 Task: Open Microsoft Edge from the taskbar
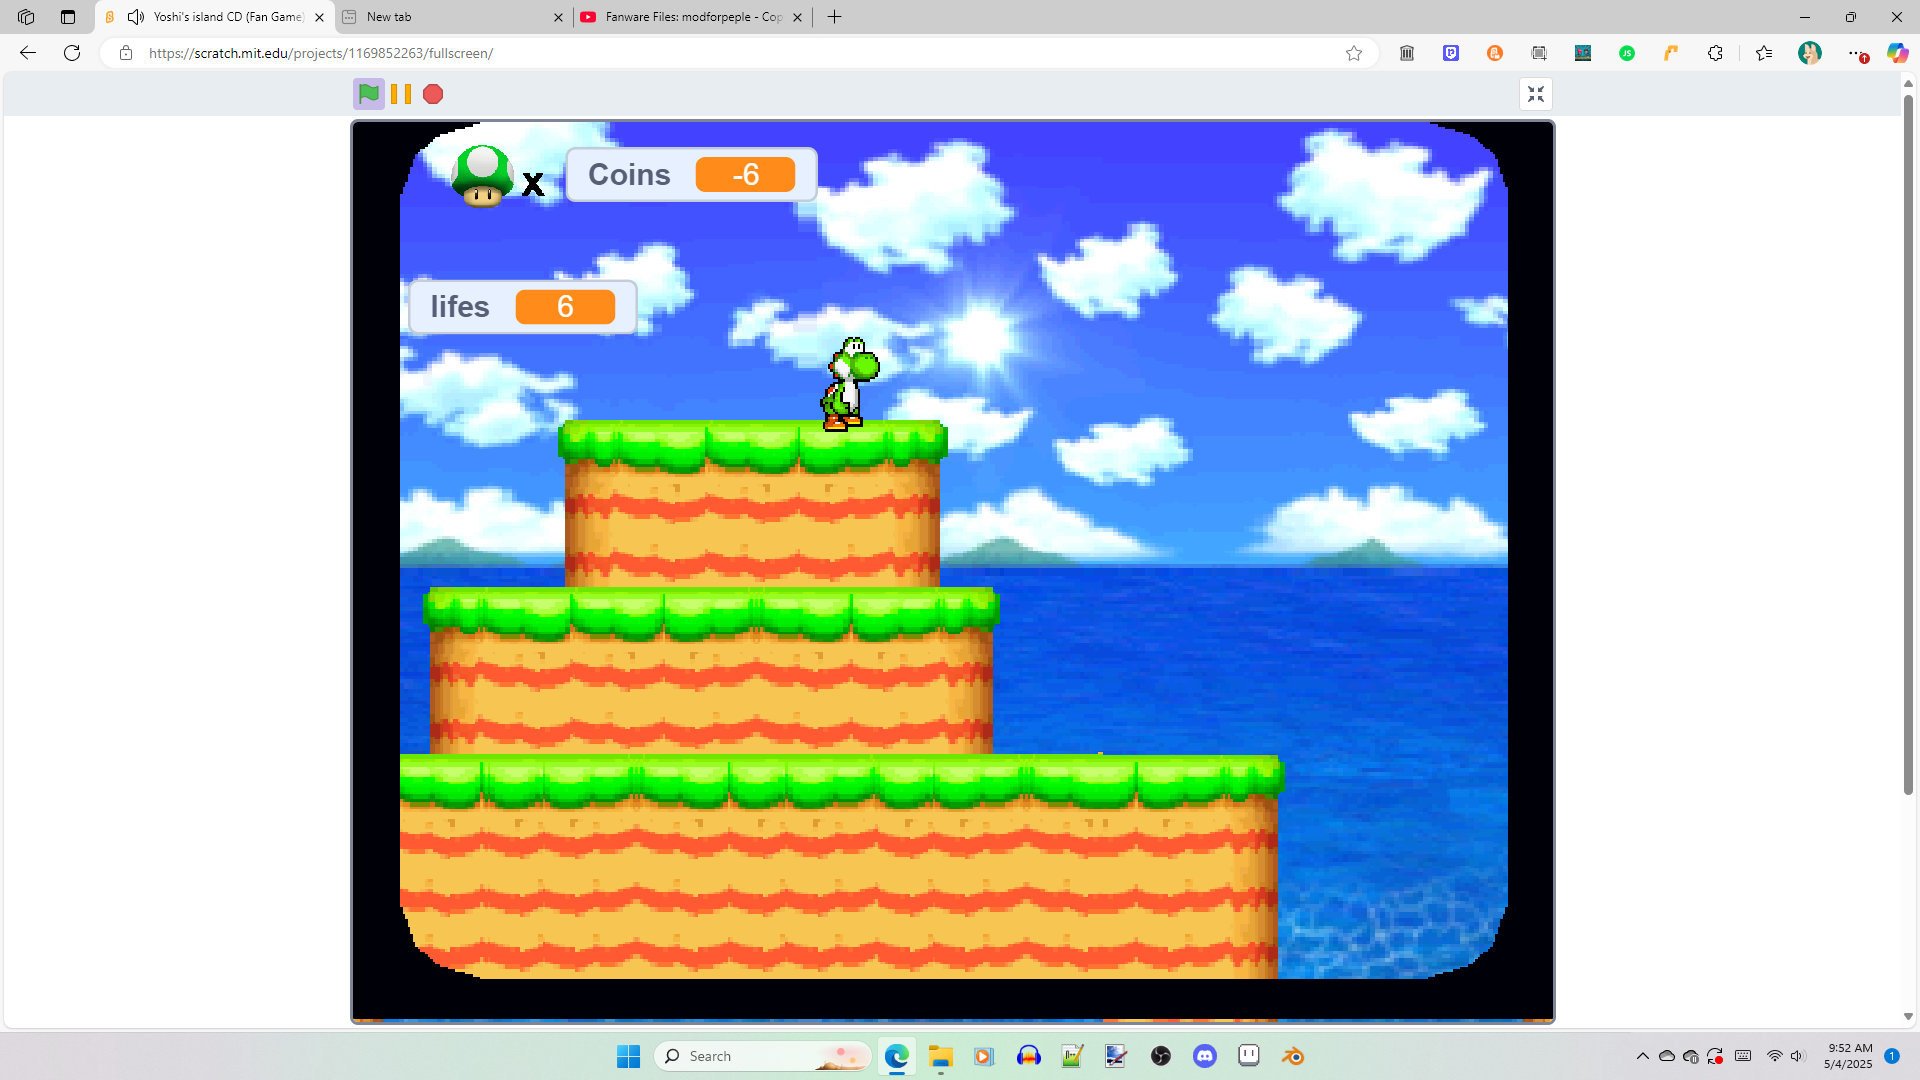(x=897, y=1056)
